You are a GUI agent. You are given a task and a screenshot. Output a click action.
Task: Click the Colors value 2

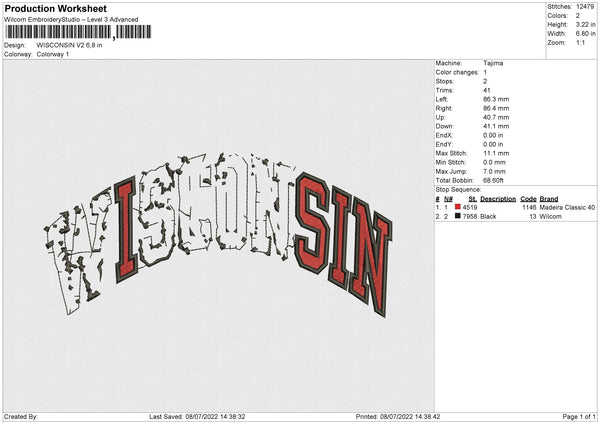click(578, 16)
